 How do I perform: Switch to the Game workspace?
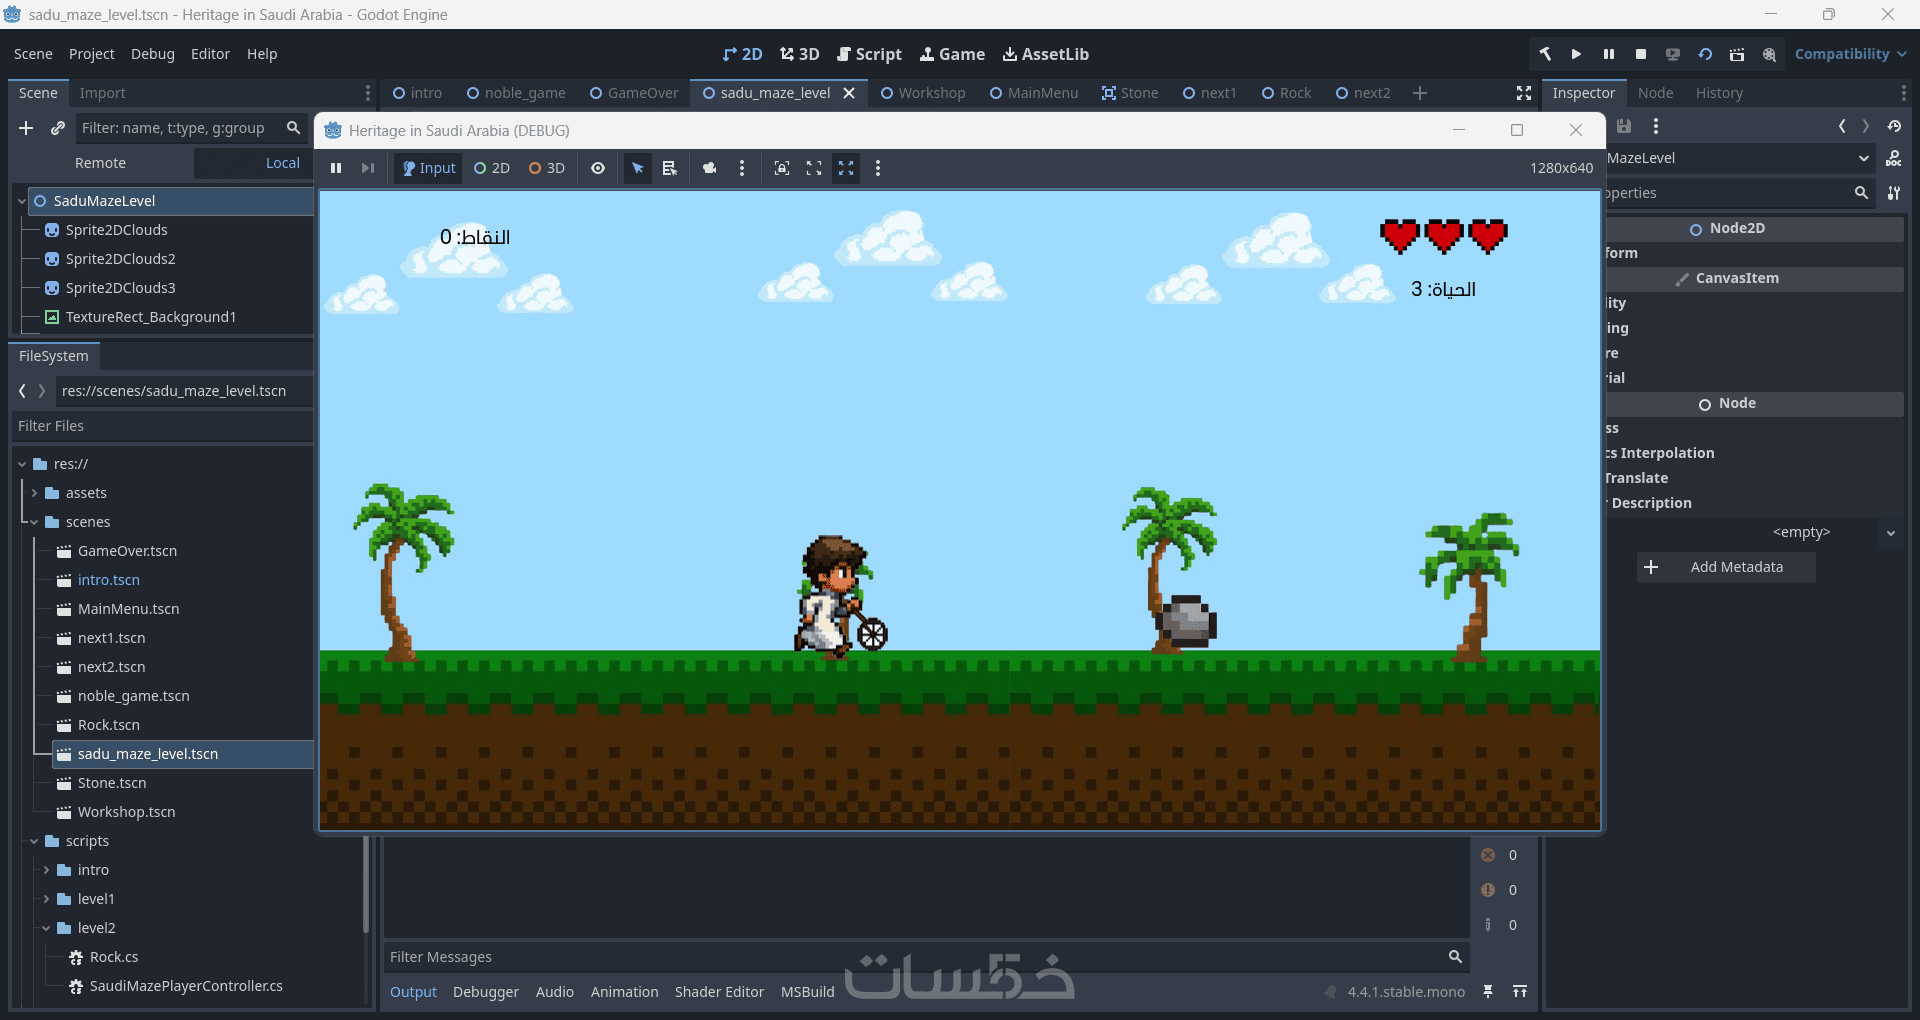pyautogui.click(x=952, y=54)
